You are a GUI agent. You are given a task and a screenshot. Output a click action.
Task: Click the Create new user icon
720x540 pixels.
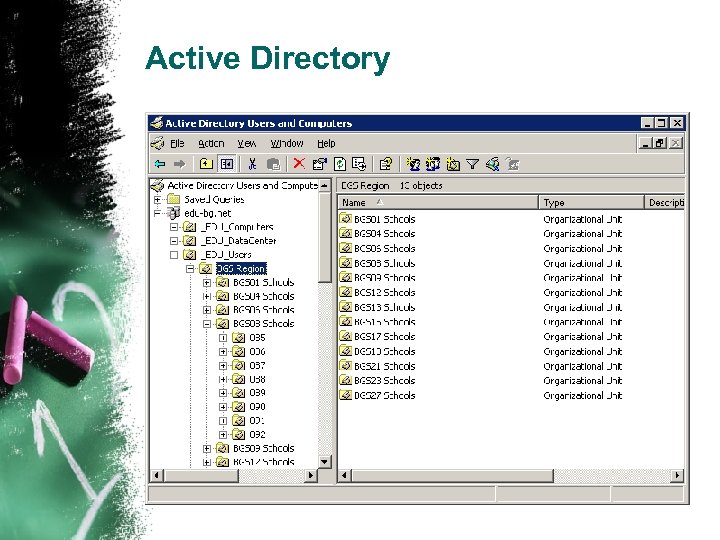coord(413,163)
